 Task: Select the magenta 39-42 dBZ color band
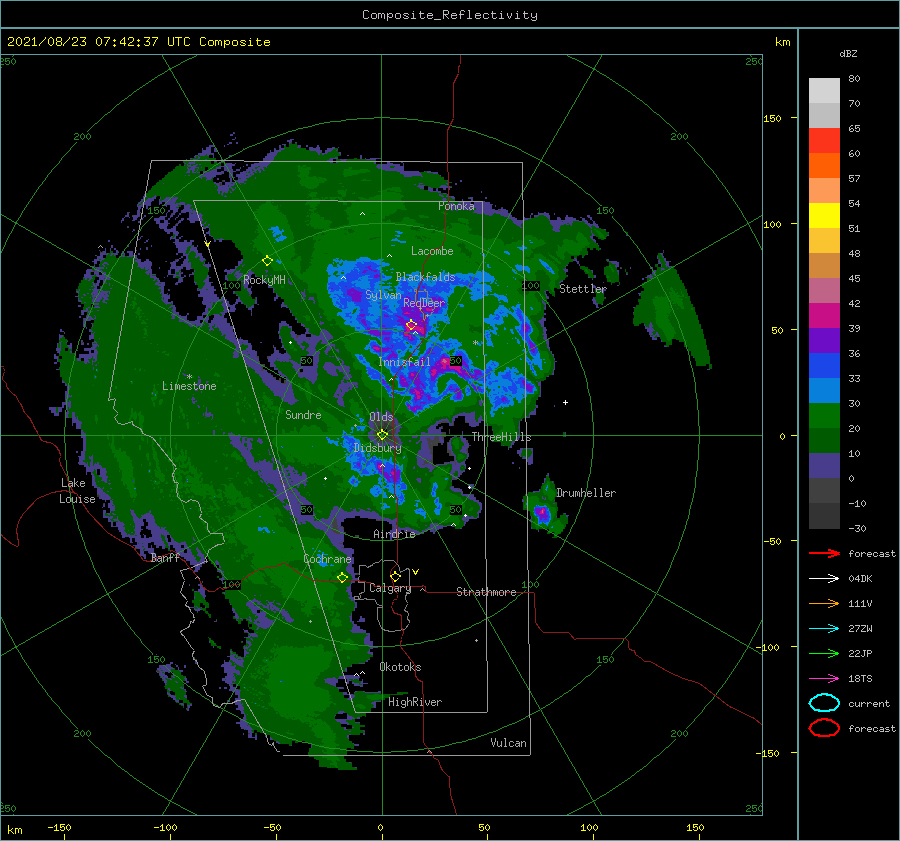[824, 316]
